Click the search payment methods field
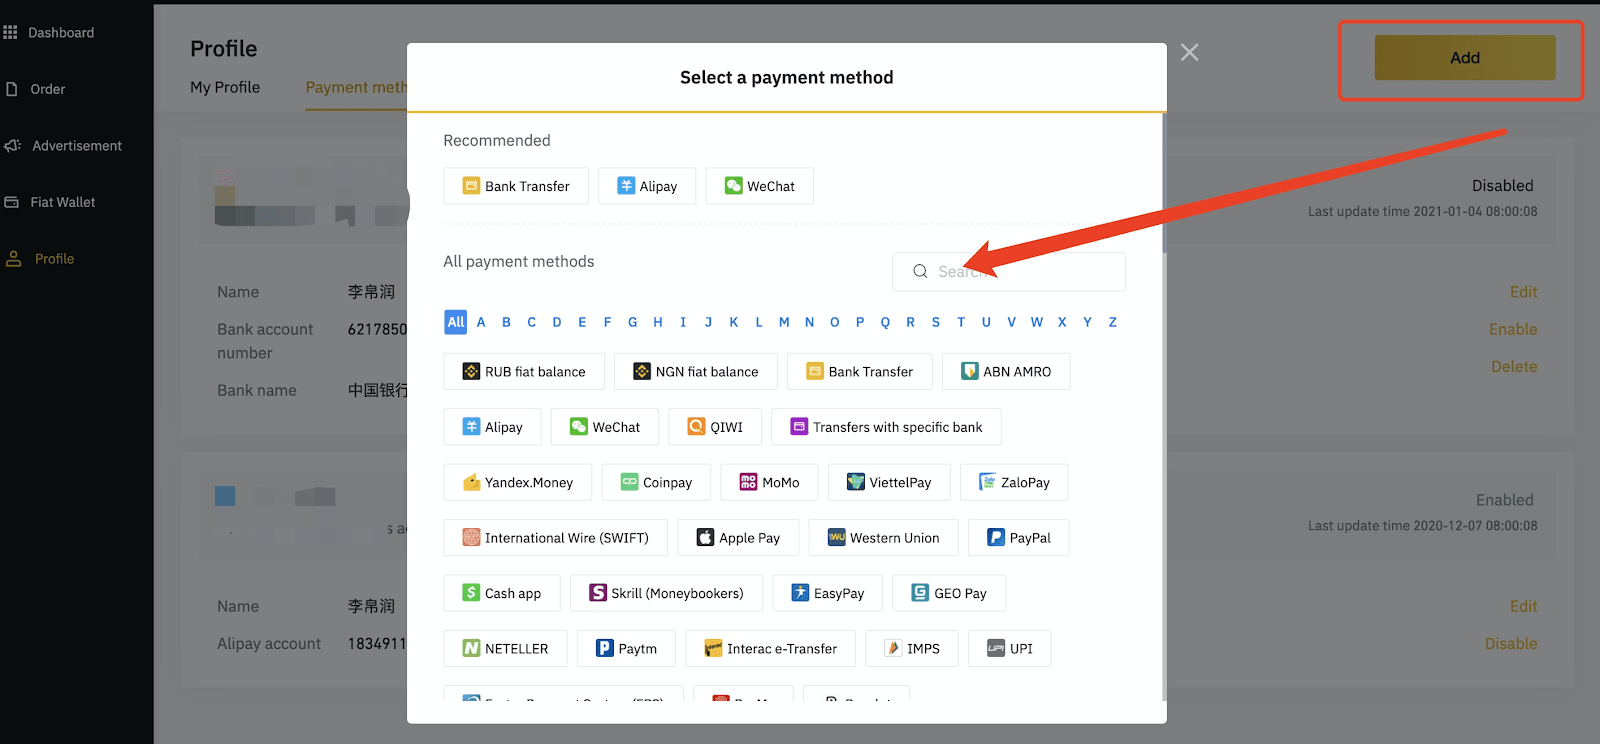Image resolution: width=1600 pixels, height=744 pixels. pyautogui.click(x=1009, y=272)
